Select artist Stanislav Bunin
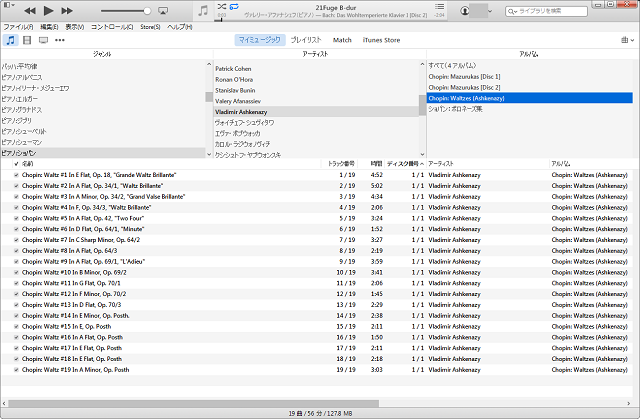This screenshot has height=419, width=640. 235,90
